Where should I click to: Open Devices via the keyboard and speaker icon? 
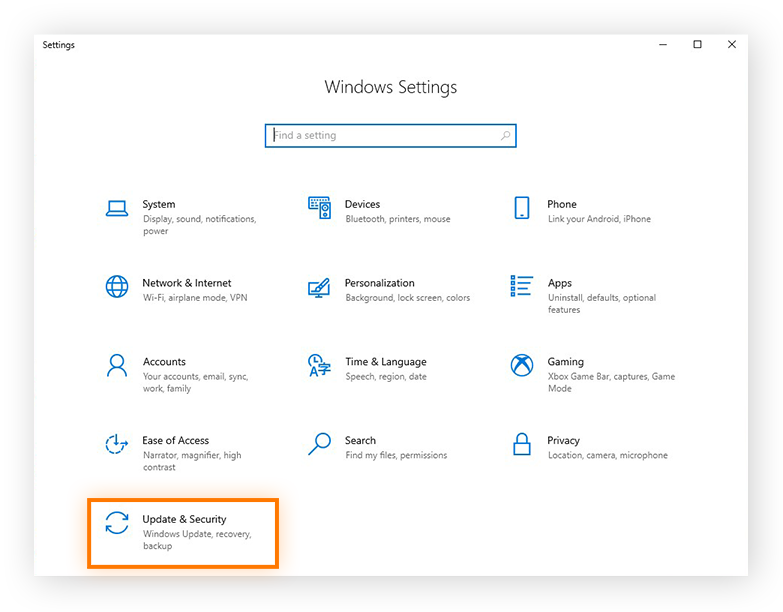(x=319, y=208)
